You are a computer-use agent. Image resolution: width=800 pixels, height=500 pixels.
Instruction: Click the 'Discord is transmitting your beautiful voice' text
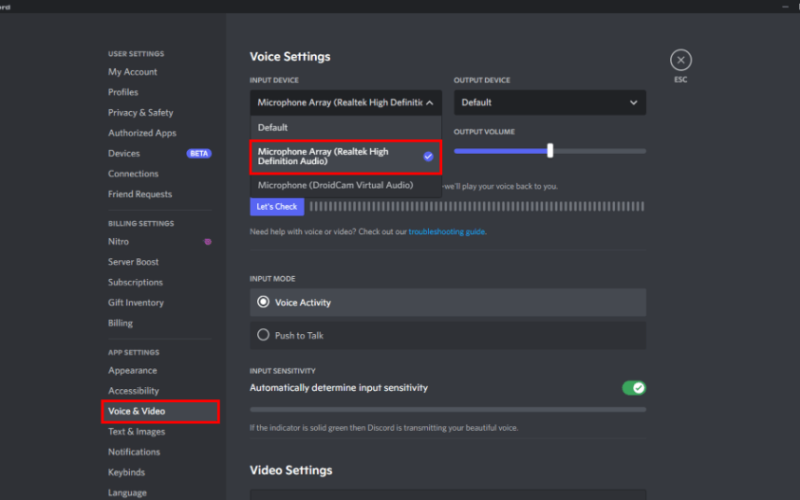pos(443,428)
